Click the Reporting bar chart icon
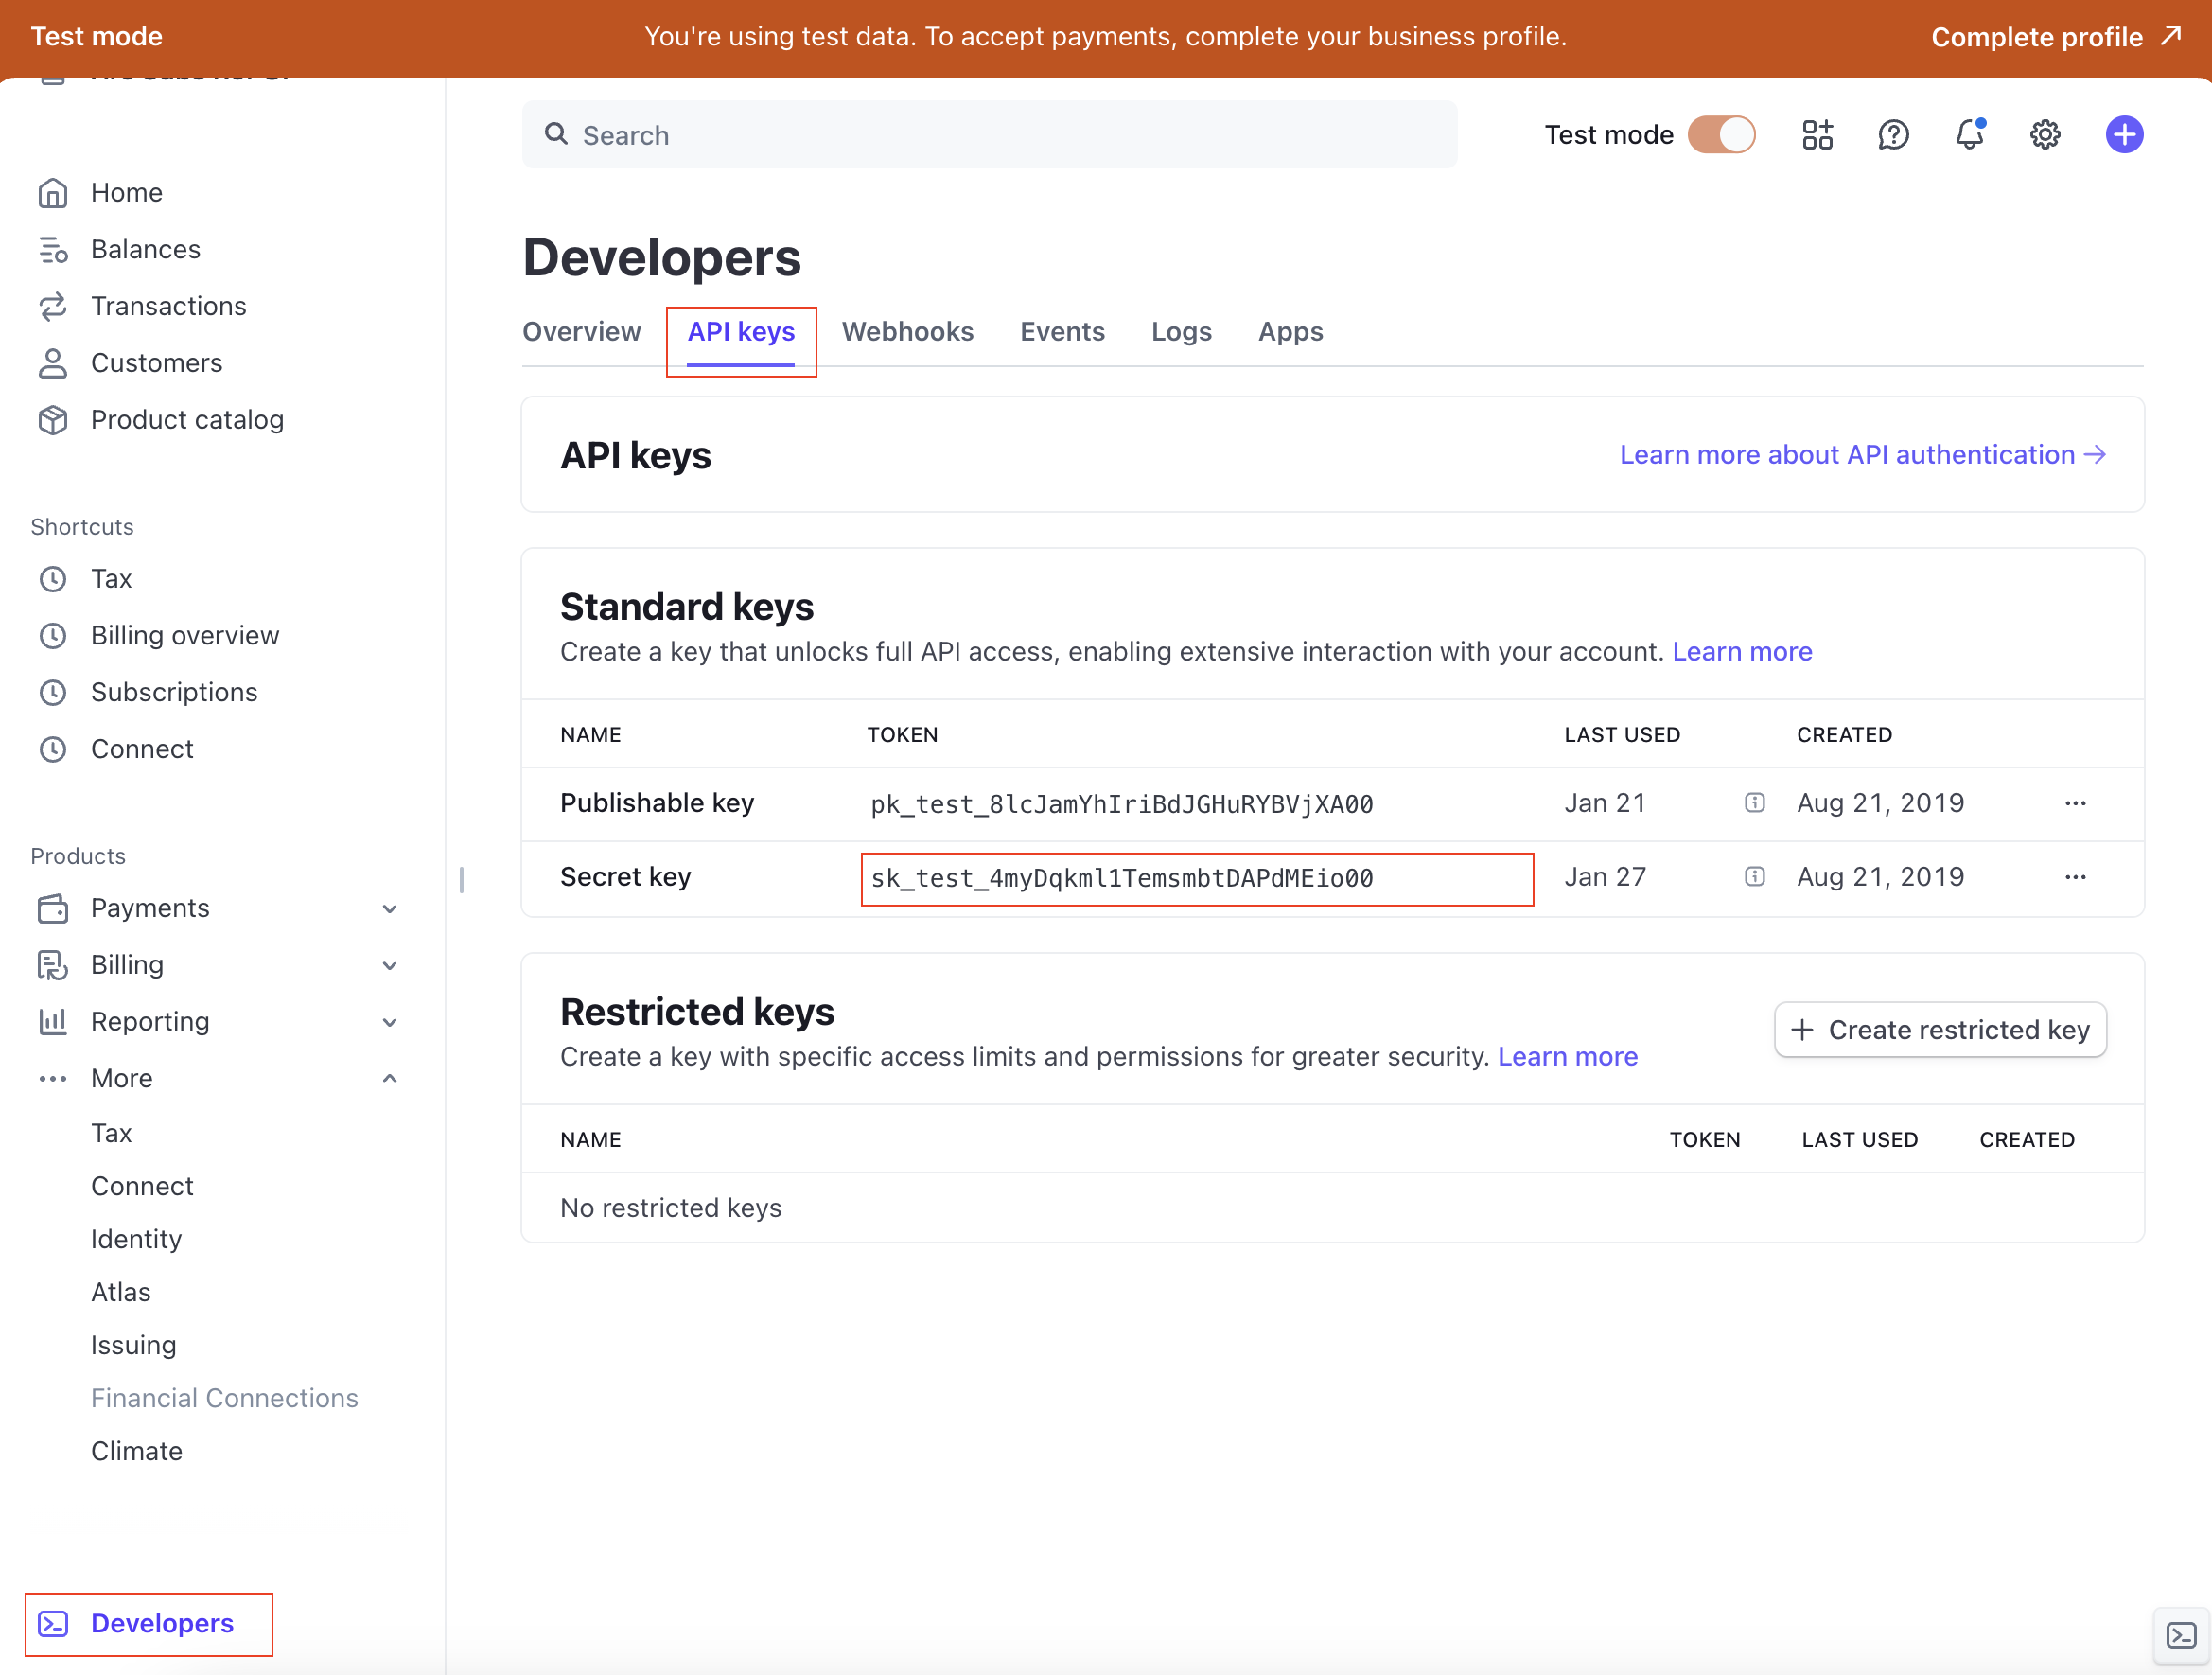The height and width of the screenshot is (1675, 2212). click(x=53, y=1022)
